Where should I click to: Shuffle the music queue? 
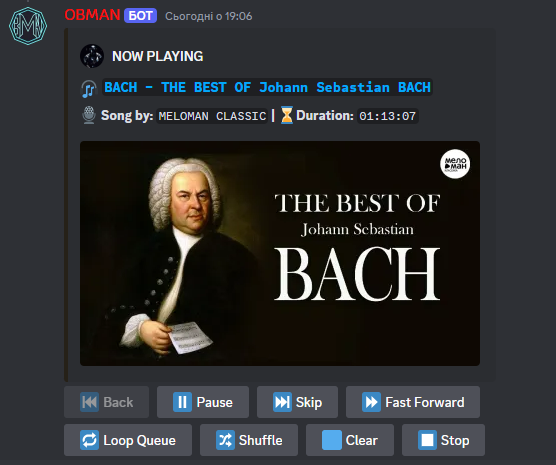point(249,440)
